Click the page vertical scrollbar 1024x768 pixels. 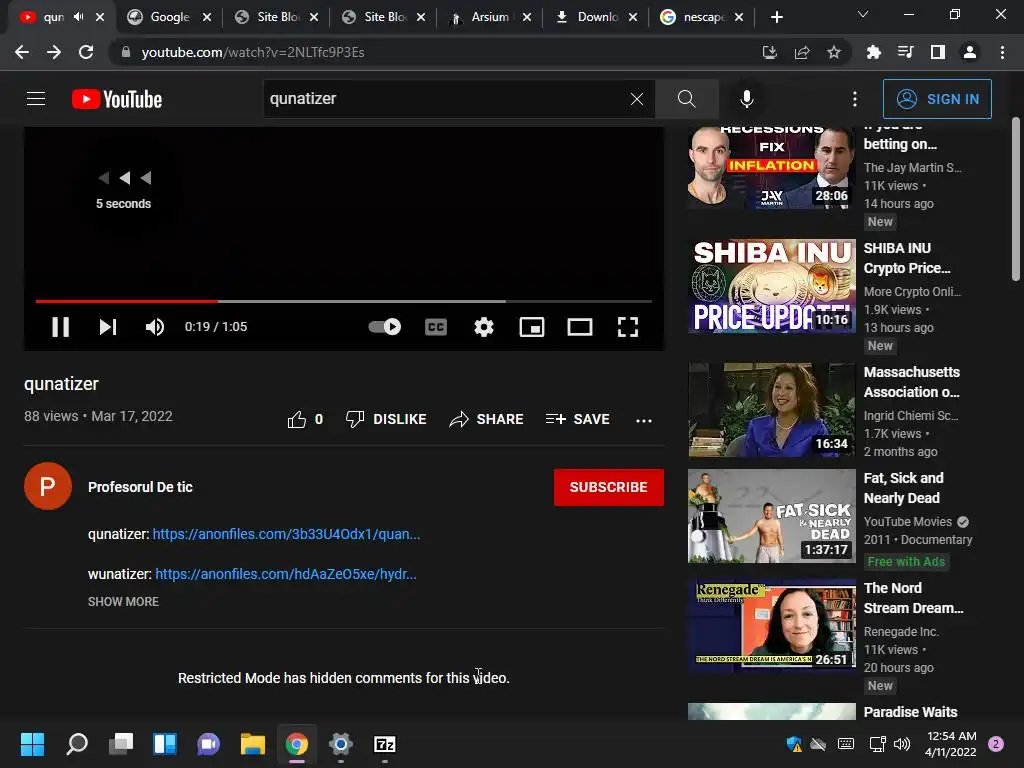click(1016, 199)
